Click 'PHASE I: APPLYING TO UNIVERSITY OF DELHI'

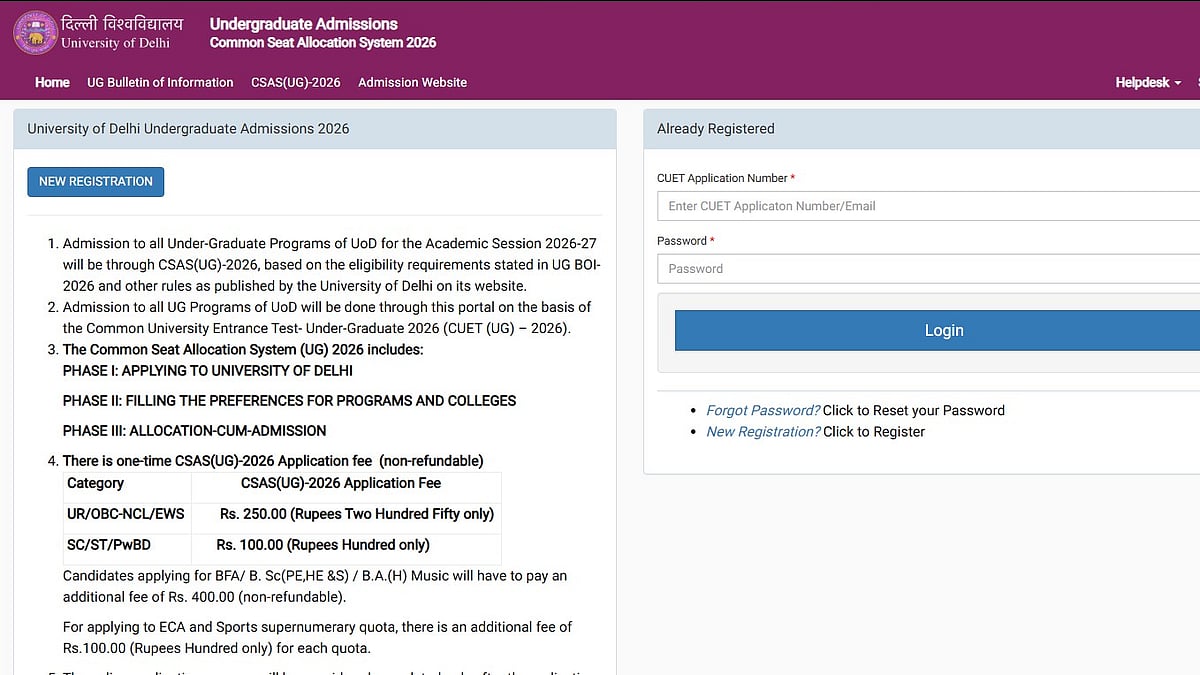(208, 371)
